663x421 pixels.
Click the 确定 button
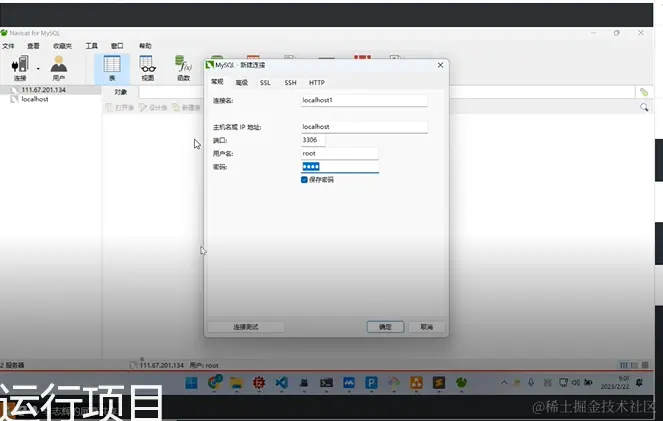pos(385,327)
